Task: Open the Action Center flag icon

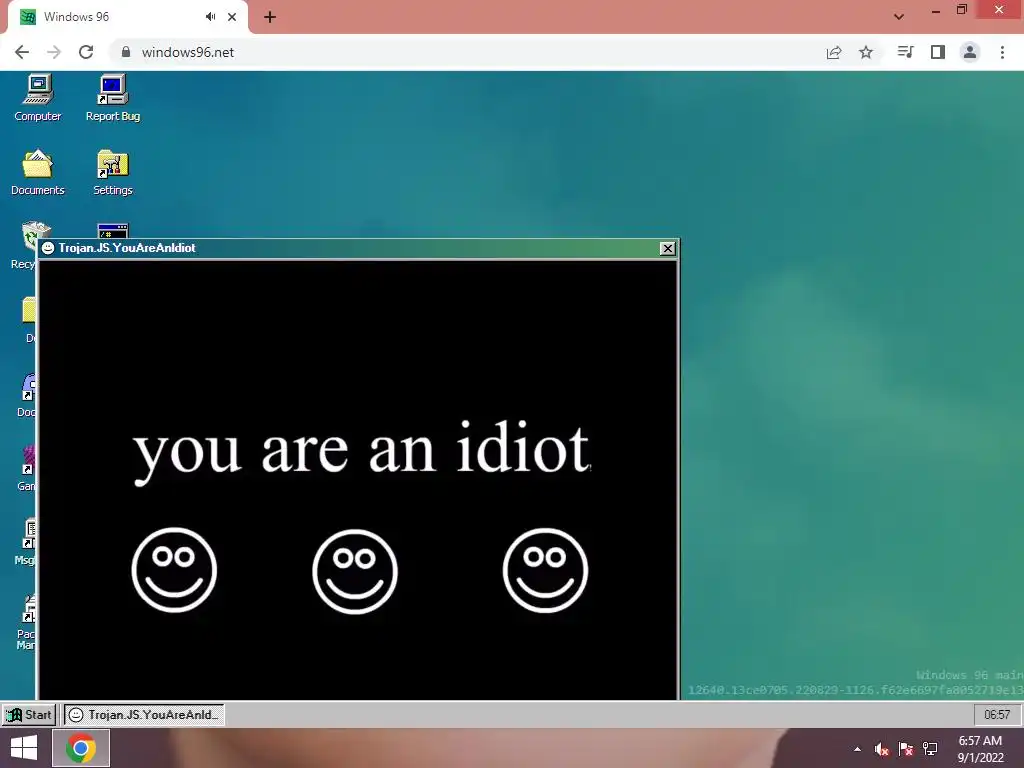Action: tap(906, 749)
